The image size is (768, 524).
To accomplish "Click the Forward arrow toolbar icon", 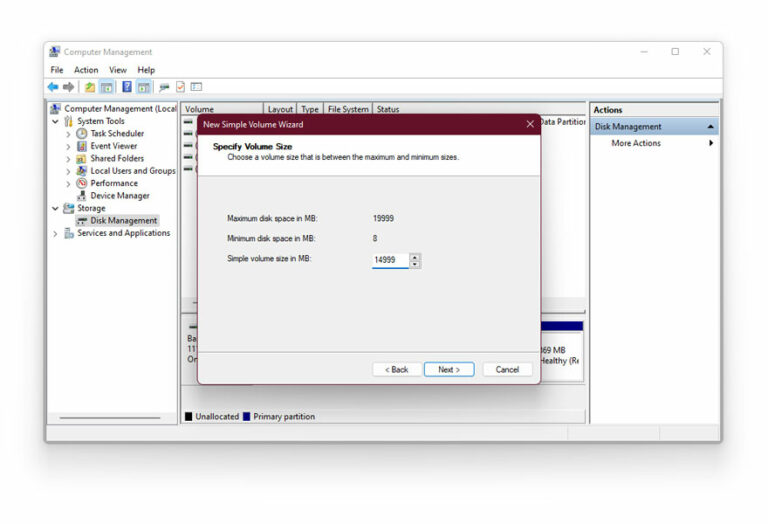I will point(69,87).
